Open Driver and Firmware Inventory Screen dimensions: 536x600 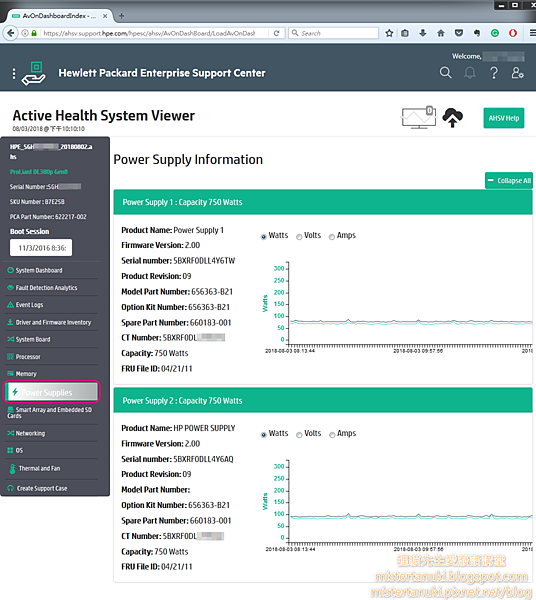53,322
